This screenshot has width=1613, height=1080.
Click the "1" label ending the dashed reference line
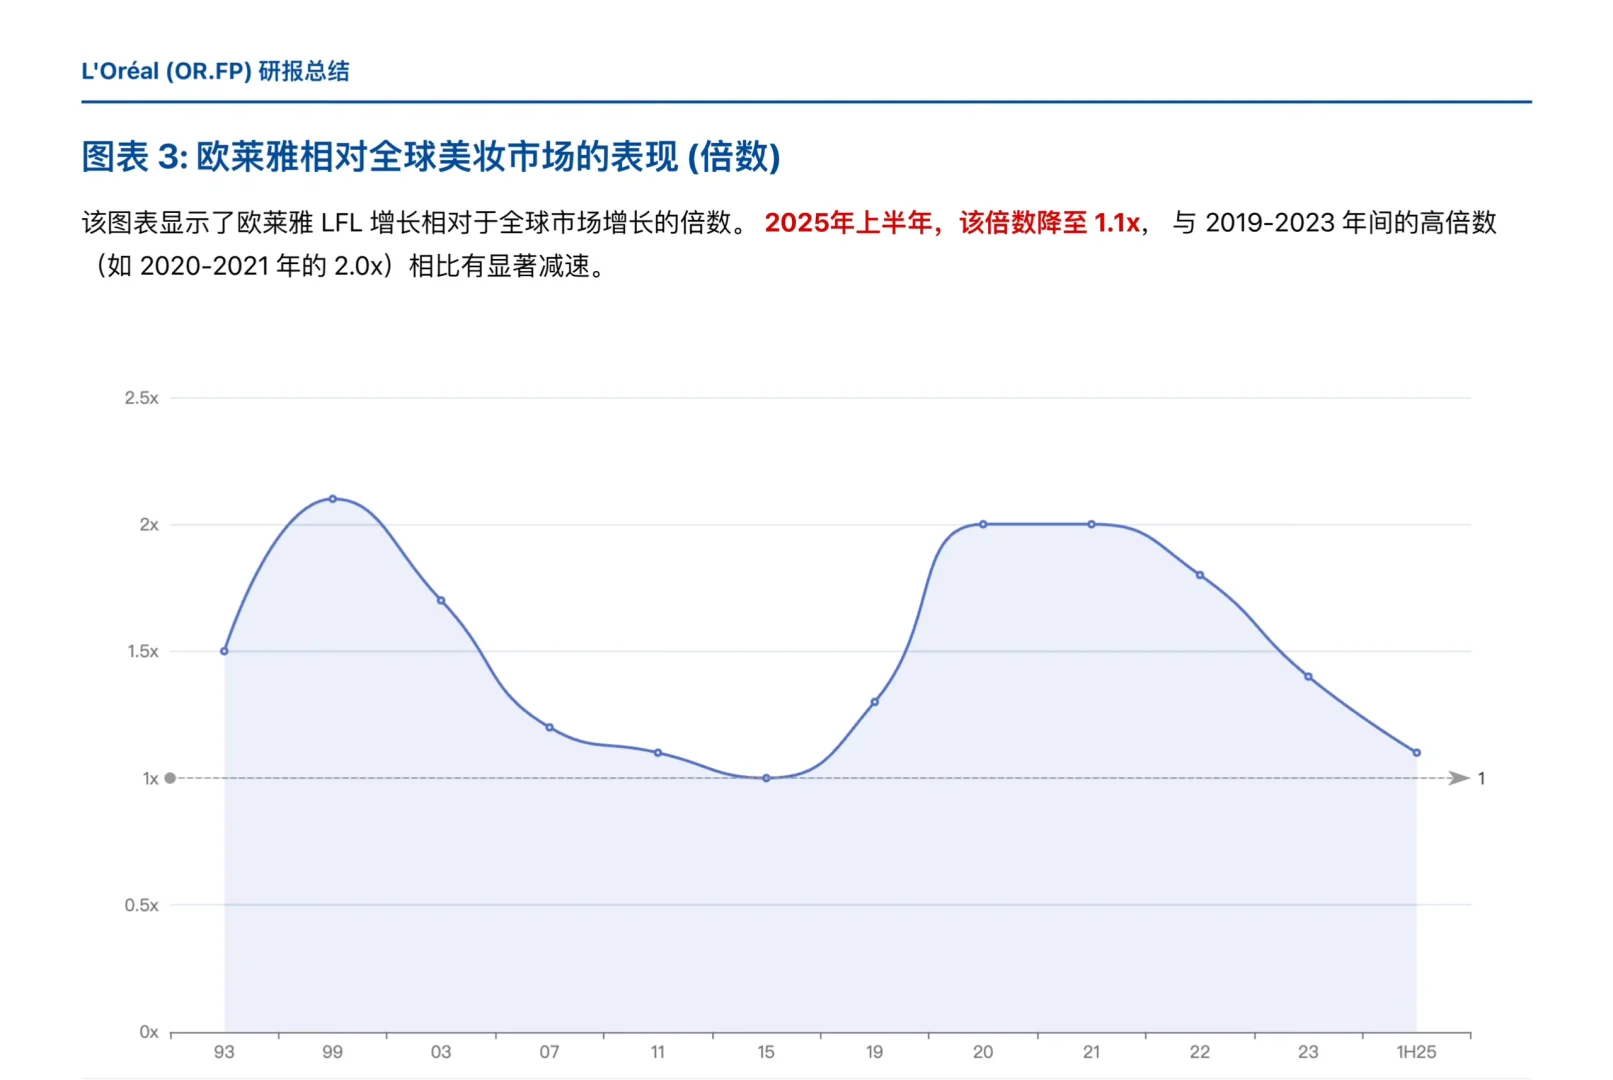tap(1481, 778)
